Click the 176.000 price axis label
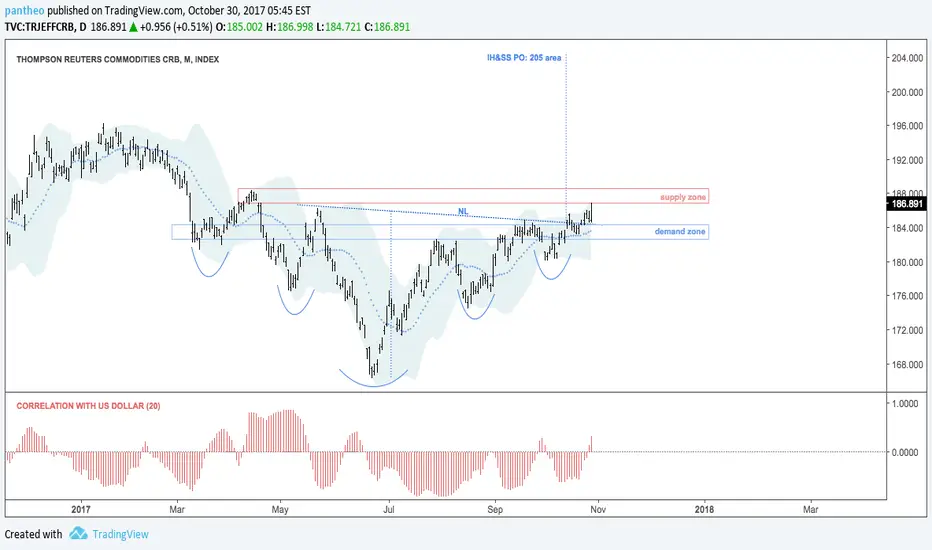 907,296
